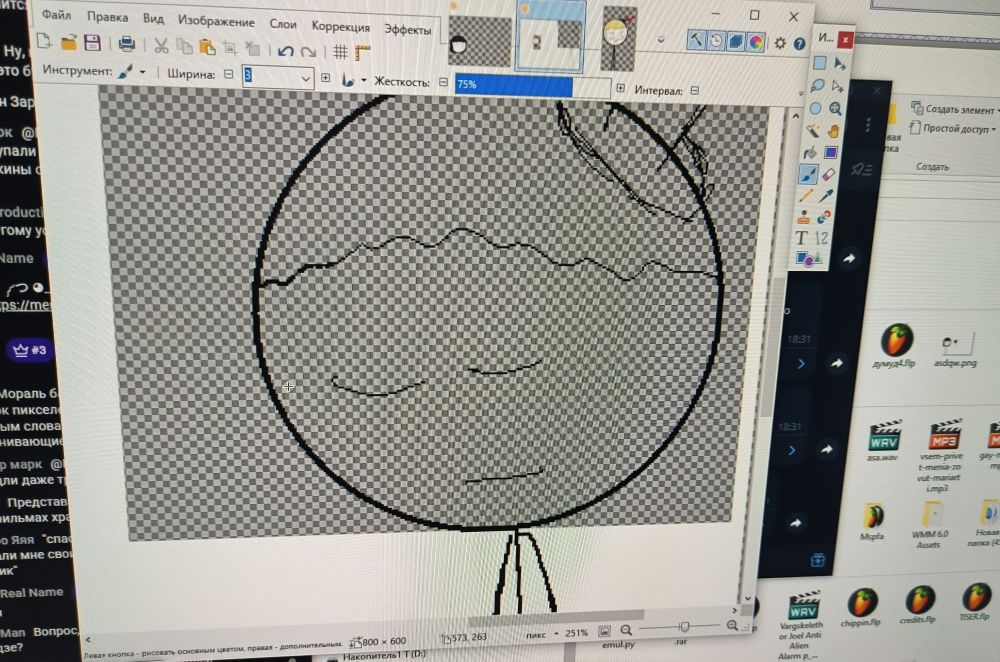
Task: Save image with the floppy disk icon
Action: (x=92, y=43)
